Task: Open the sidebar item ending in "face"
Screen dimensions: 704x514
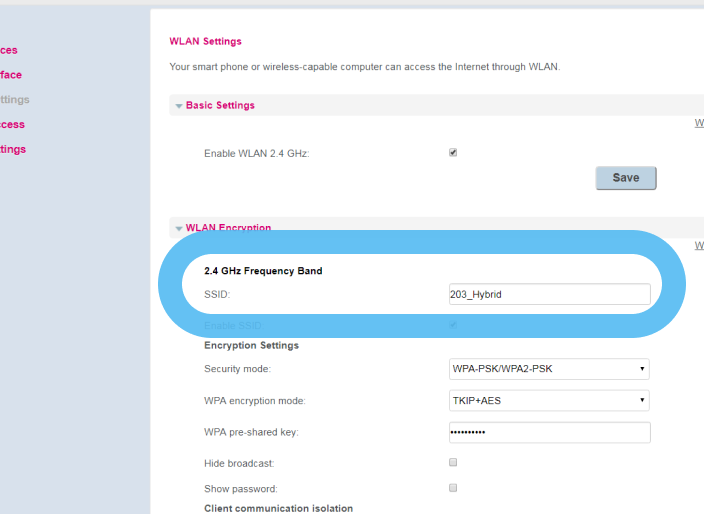Action: coord(10,75)
